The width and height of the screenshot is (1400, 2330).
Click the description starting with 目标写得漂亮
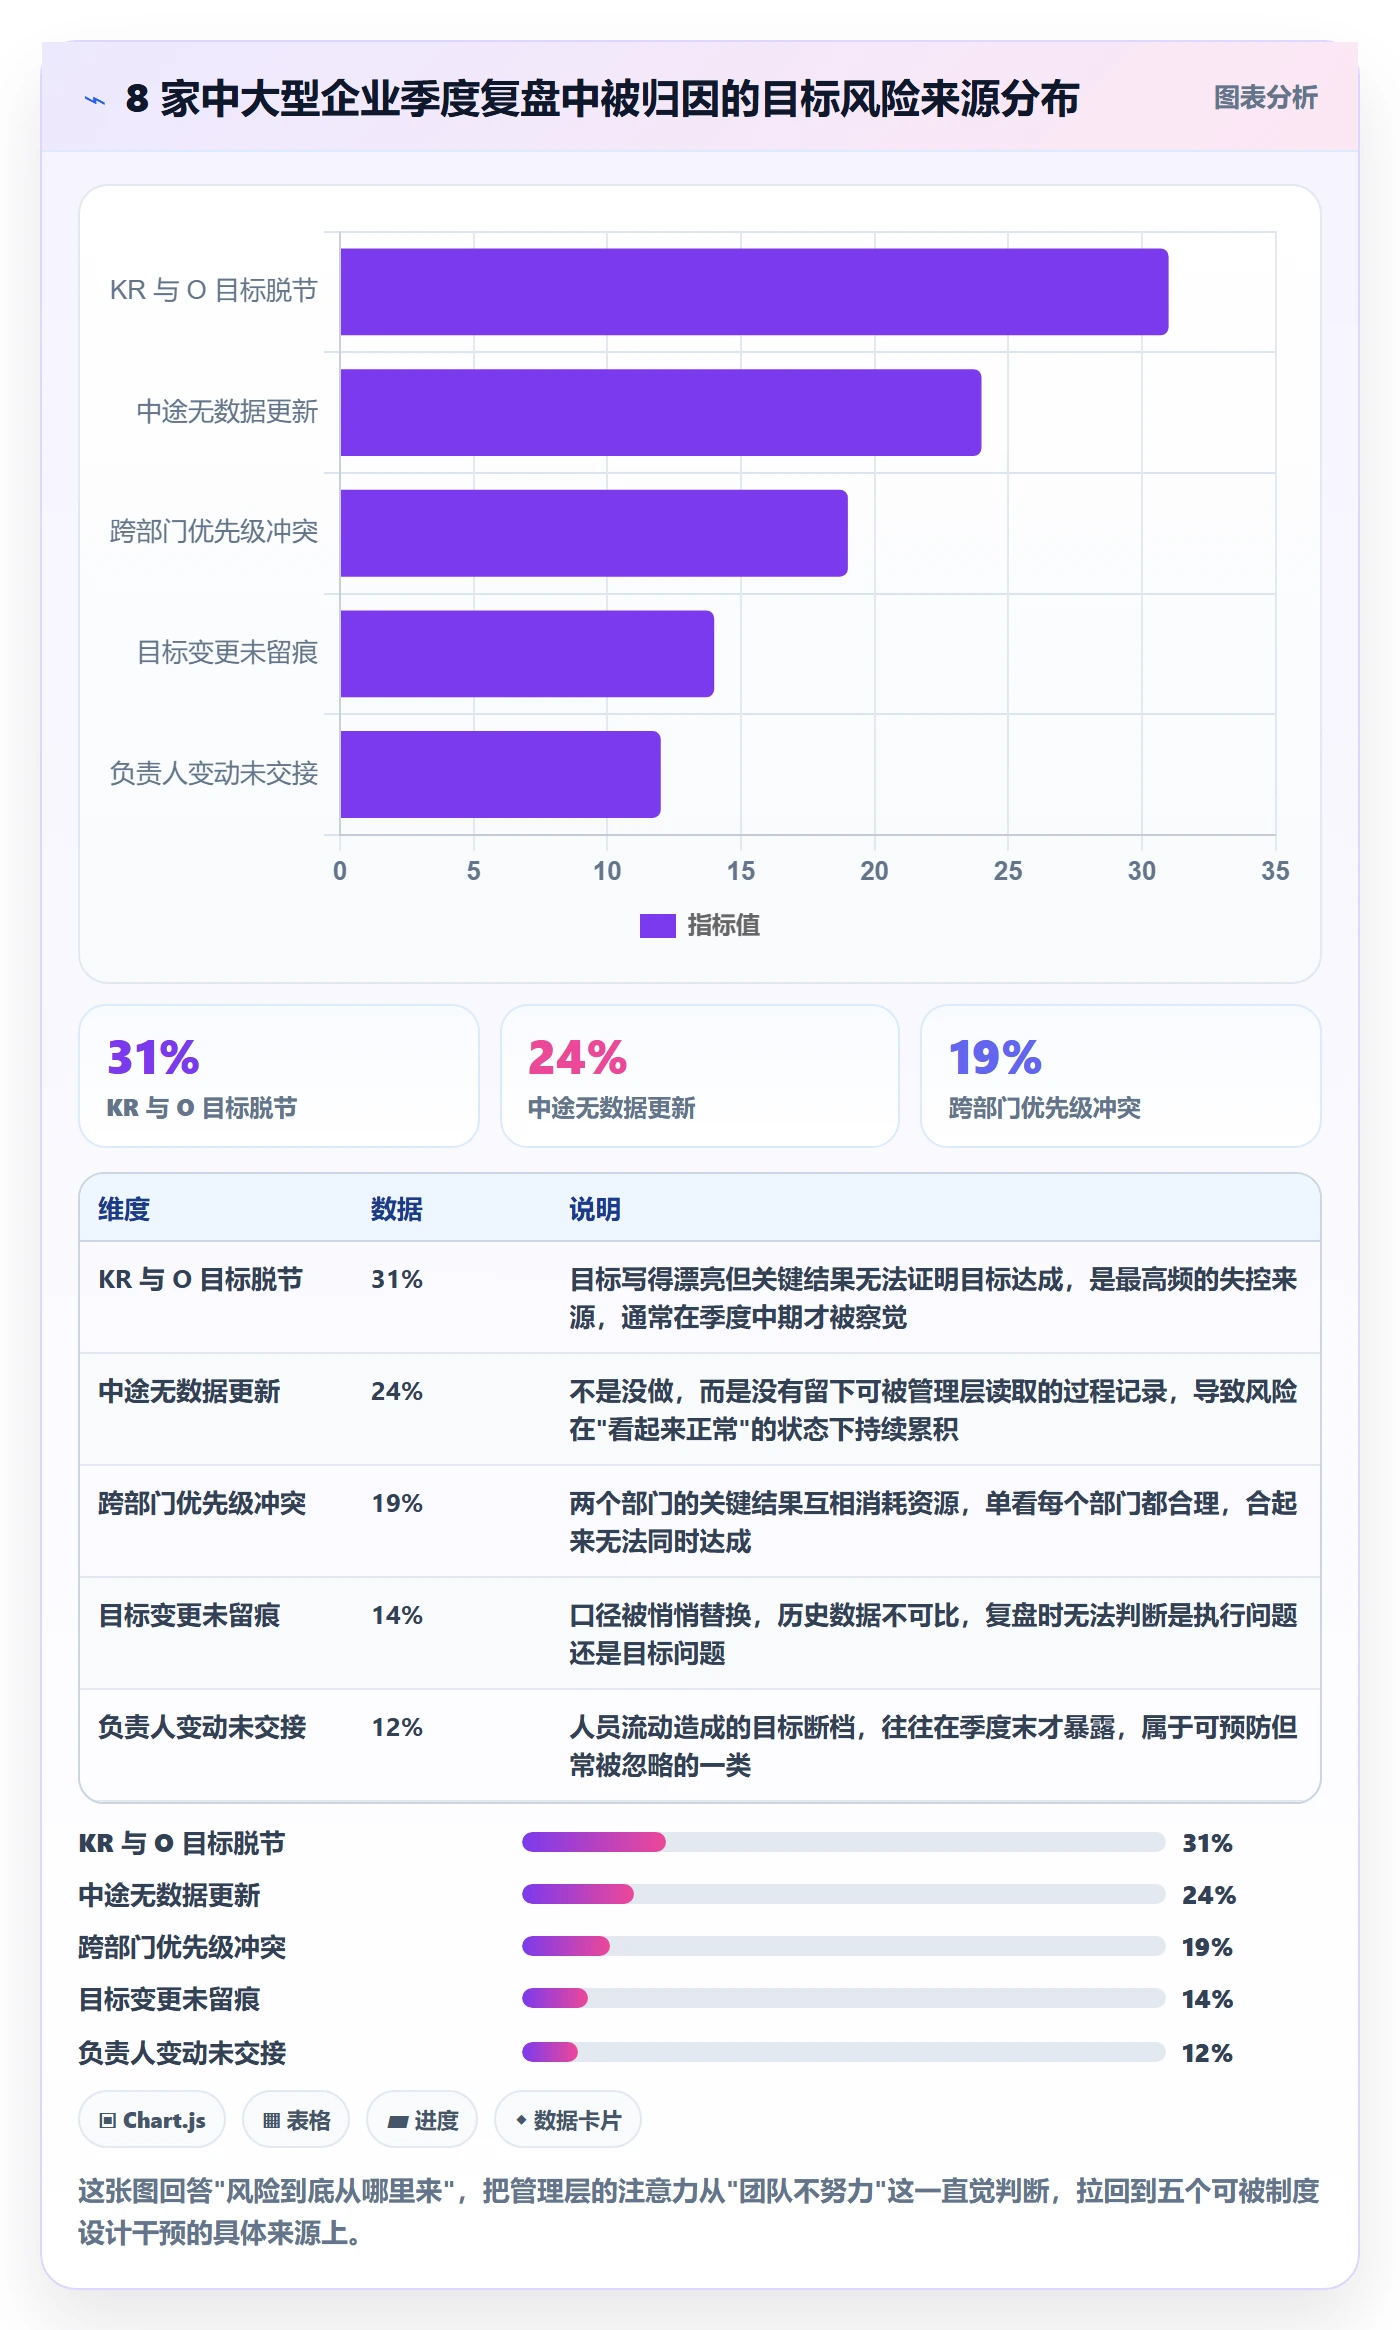[933, 1298]
